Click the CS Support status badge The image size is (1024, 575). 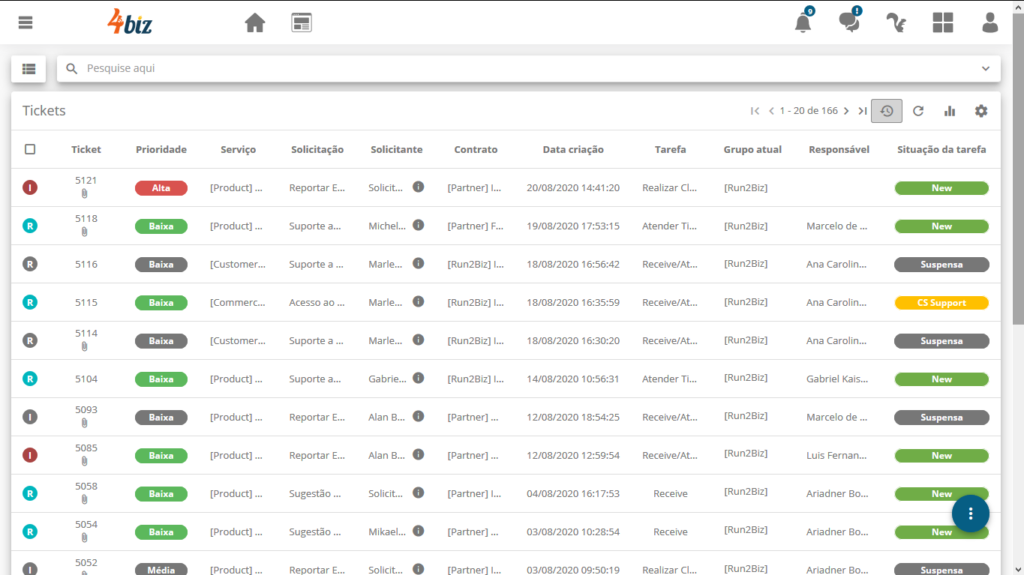[x=942, y=303]
